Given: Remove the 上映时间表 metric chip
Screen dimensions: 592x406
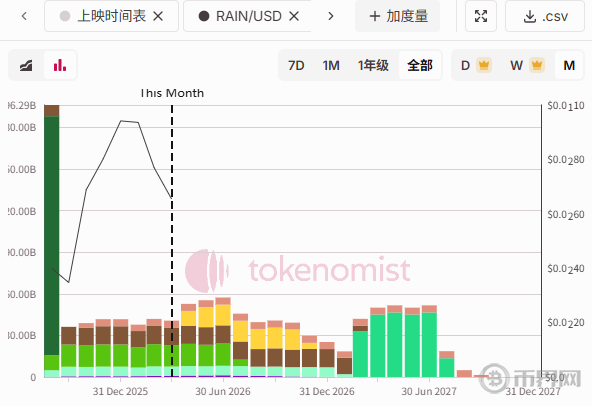Looking at the screenshot, I should point(158,16).
